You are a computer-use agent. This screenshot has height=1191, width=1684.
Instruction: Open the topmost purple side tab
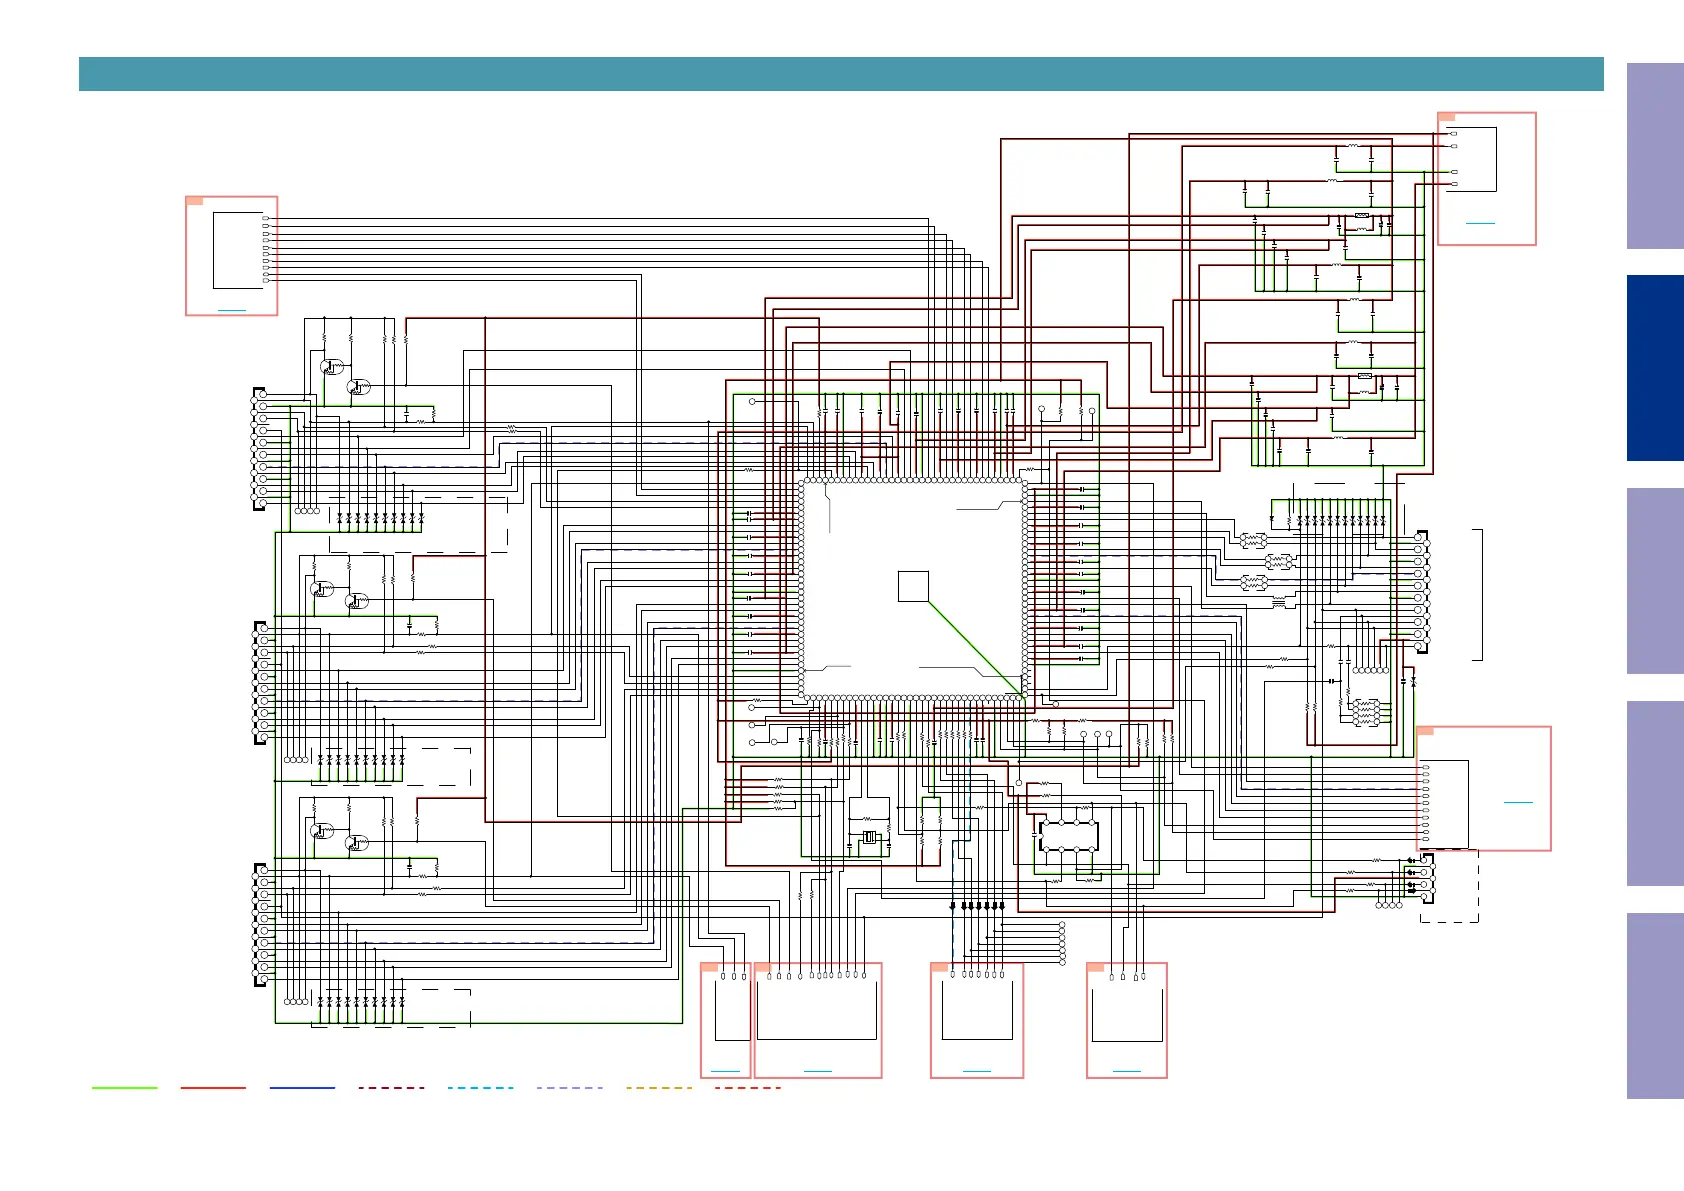point(1655,156)
